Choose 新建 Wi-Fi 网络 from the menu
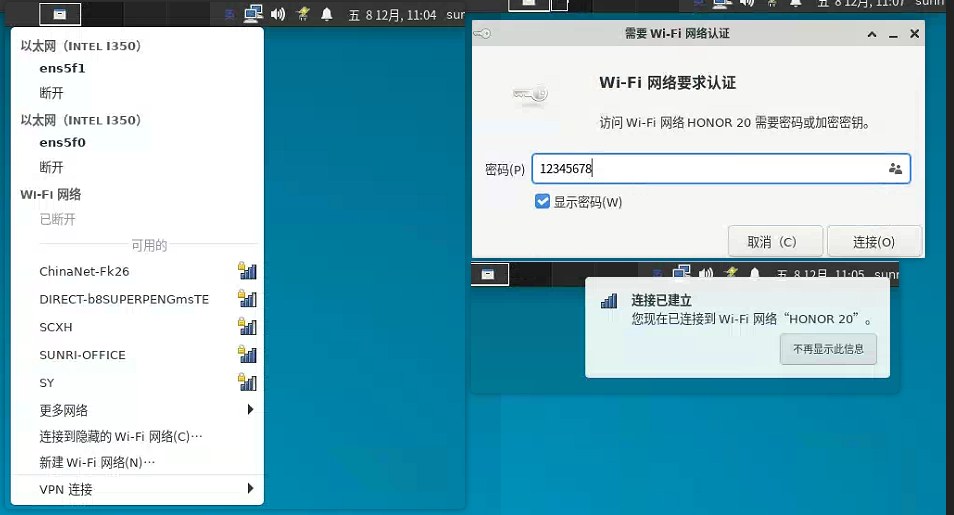Viewport: 954px width, 515px height. click(x=97, y=462)
